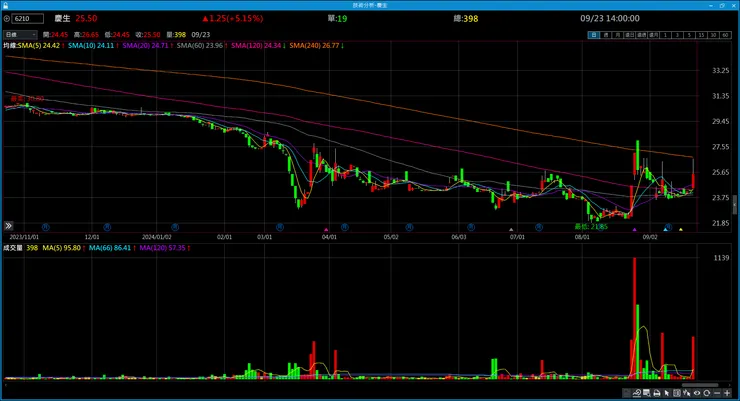This screenshot has width=740, height=401.
Task: Click the SMA(240) 26.77 indicator label
Action: pyautogui.click(x=316, y=45)
